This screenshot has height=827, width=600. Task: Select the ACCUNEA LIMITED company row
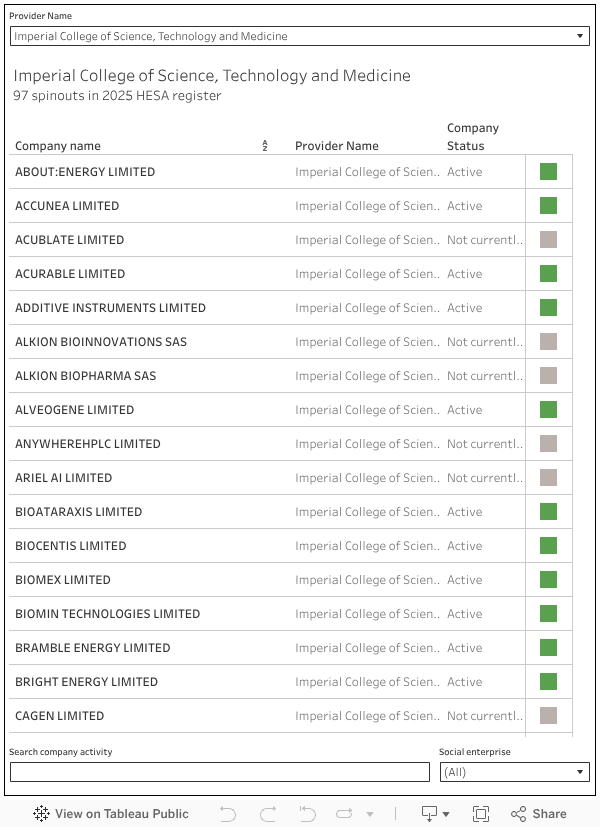pyautogui.click(x=67, y=206)
